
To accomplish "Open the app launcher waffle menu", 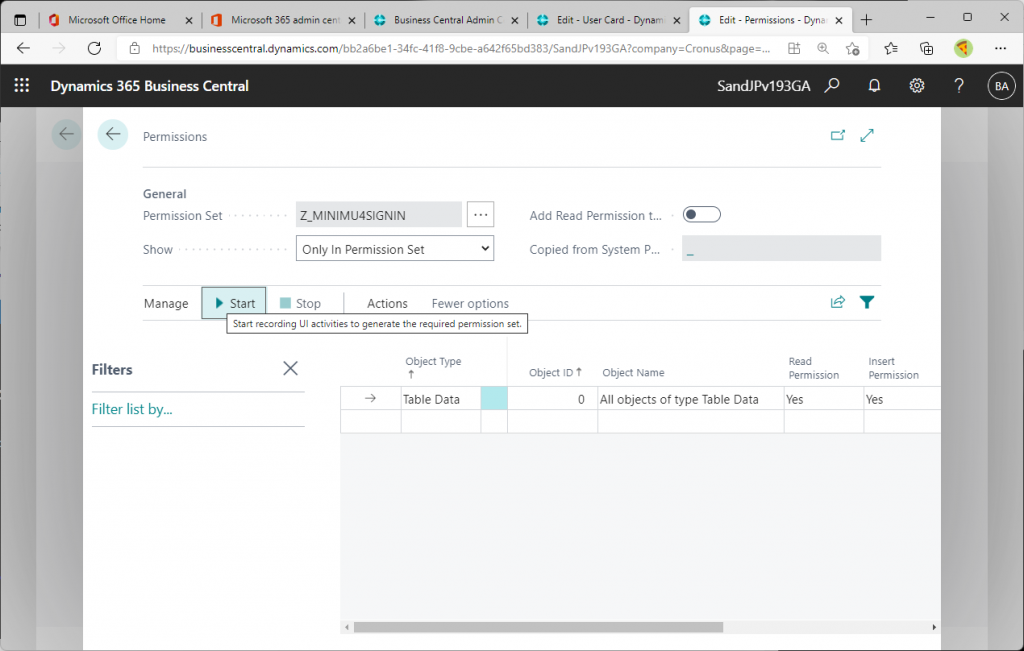I will point(22,86).
